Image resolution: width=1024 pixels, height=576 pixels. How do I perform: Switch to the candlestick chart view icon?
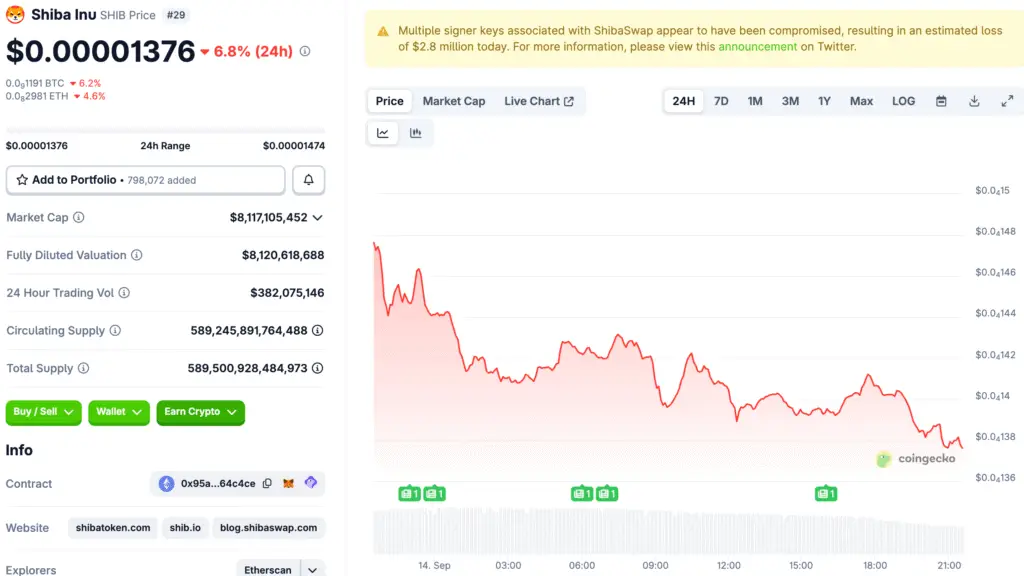coord(415,133)
